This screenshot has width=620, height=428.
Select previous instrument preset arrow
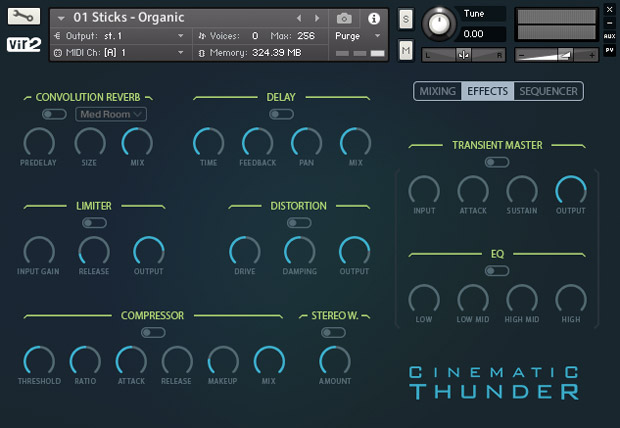tap(299, 18)
